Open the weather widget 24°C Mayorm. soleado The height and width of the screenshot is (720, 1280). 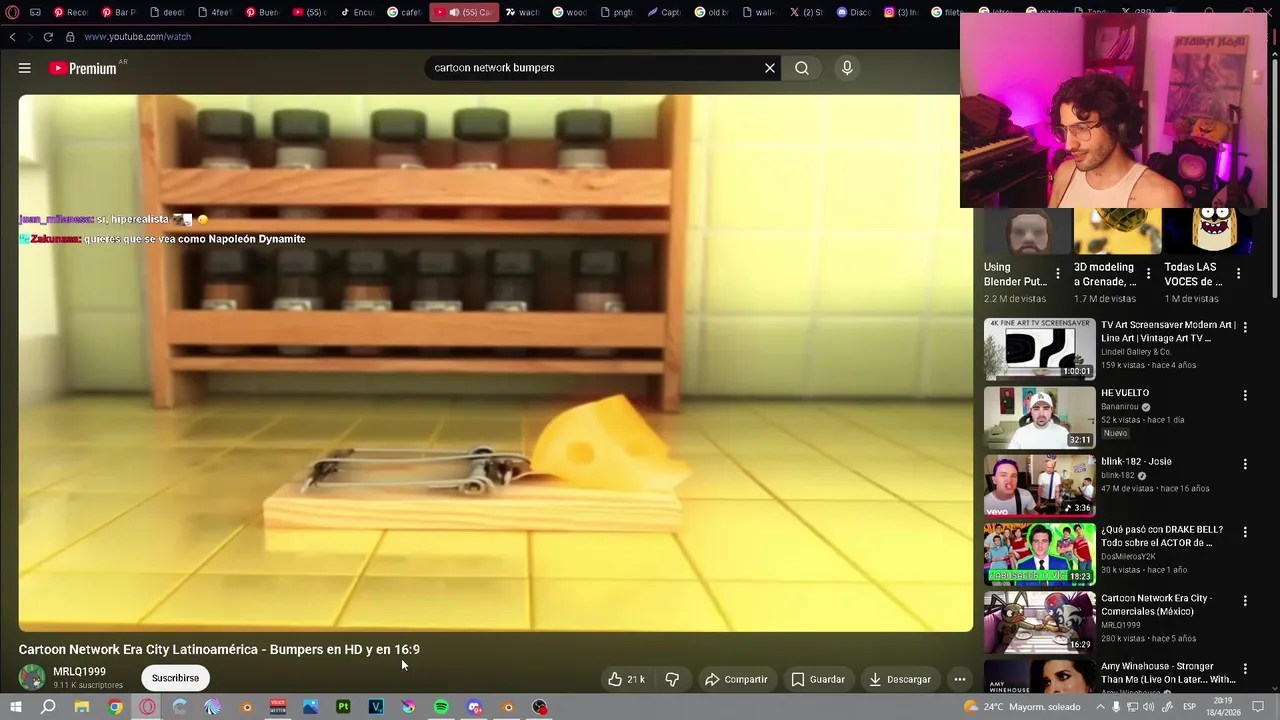[x=1021, y=707]
